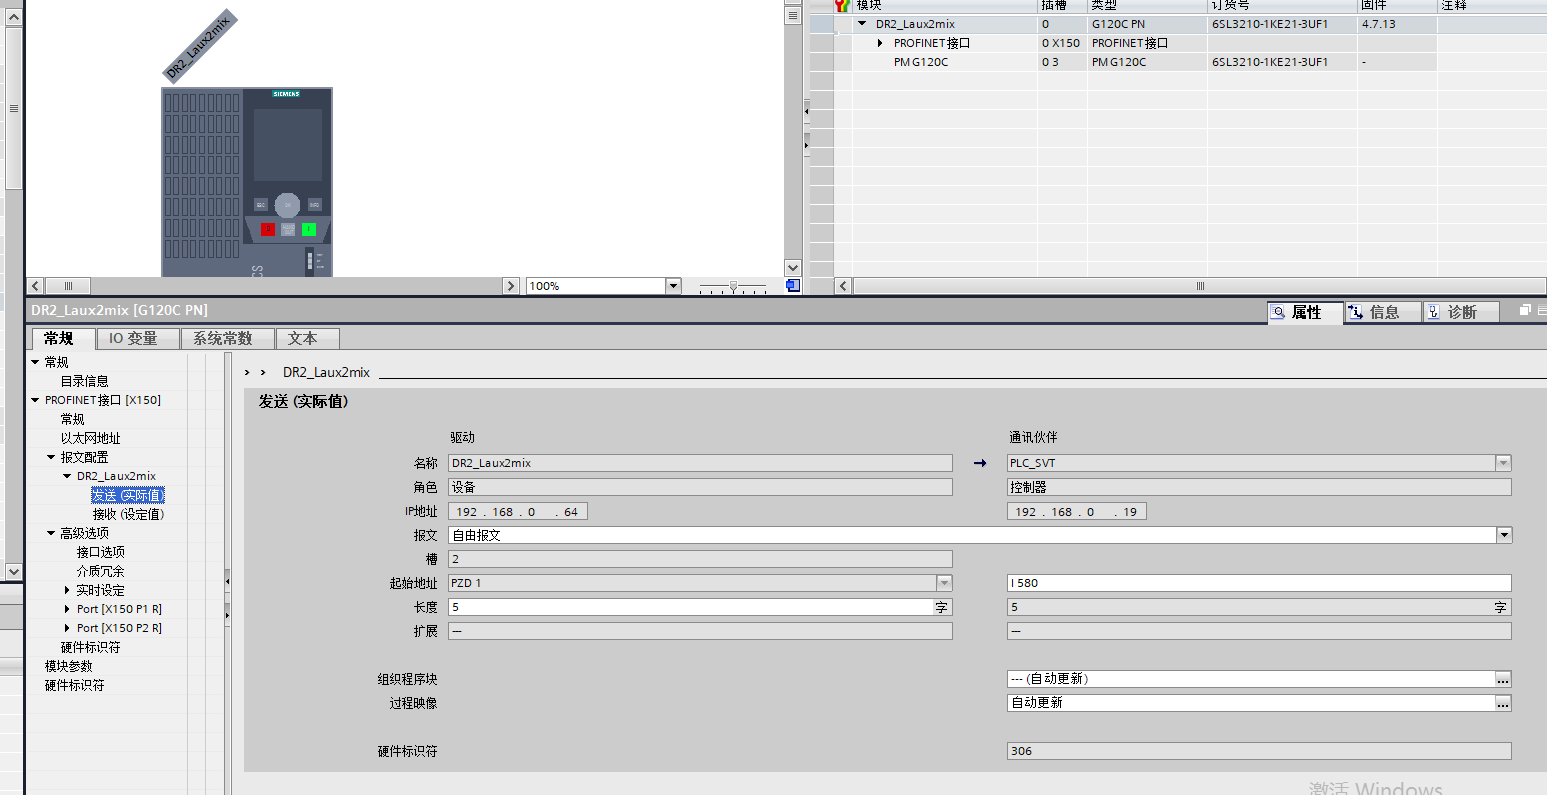Open the 100% zoom level dropdown
This screenshot has height=795, width=1547.
(x=673, y=286)
